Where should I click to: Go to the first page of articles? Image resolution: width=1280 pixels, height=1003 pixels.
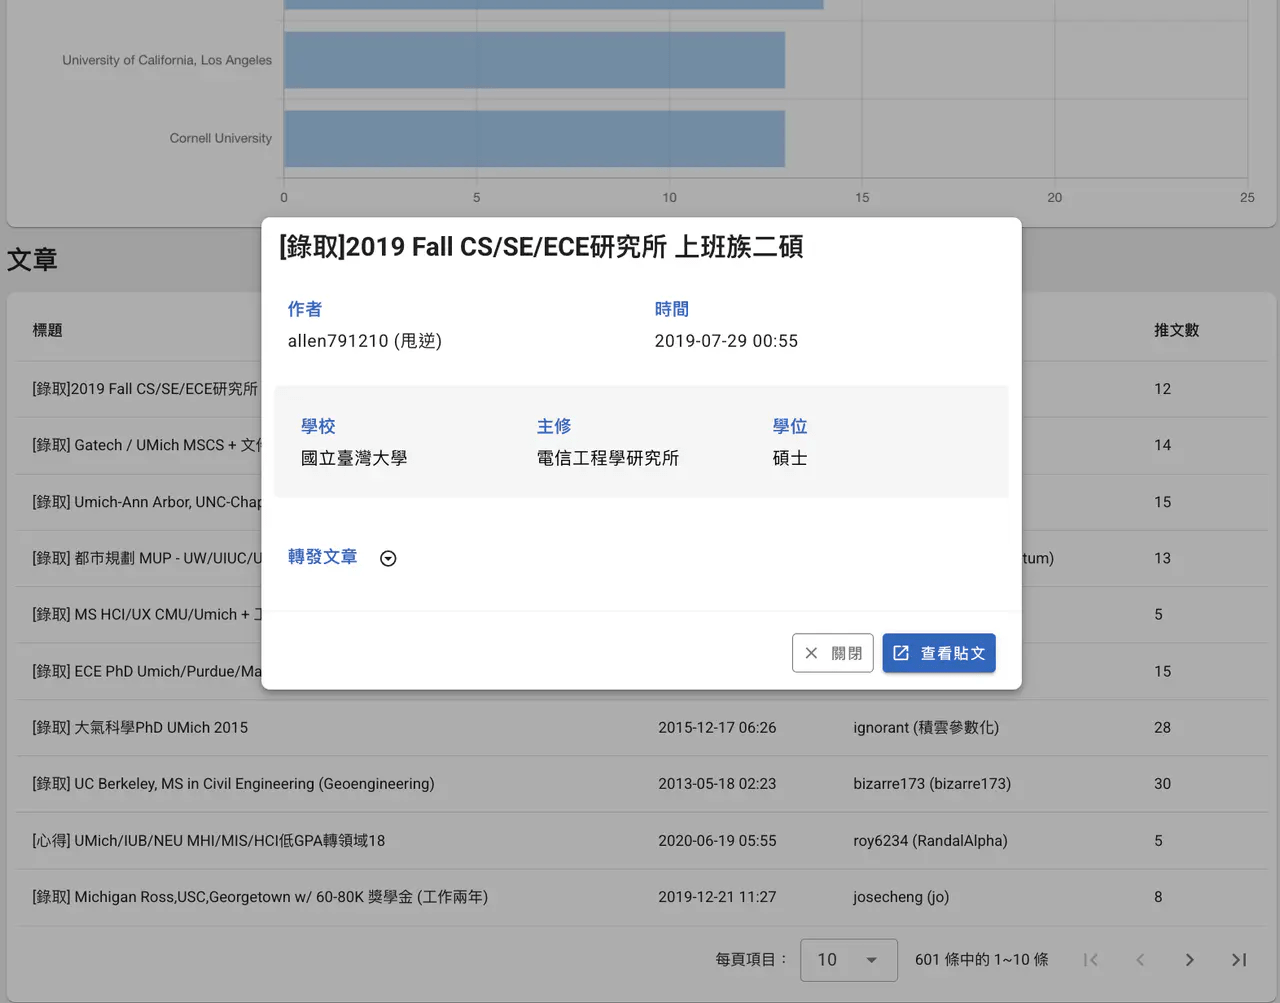(1091, 960)
